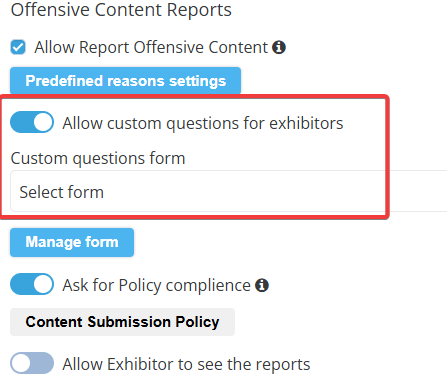Click white knob of the custom questions switch

[43, 122]
